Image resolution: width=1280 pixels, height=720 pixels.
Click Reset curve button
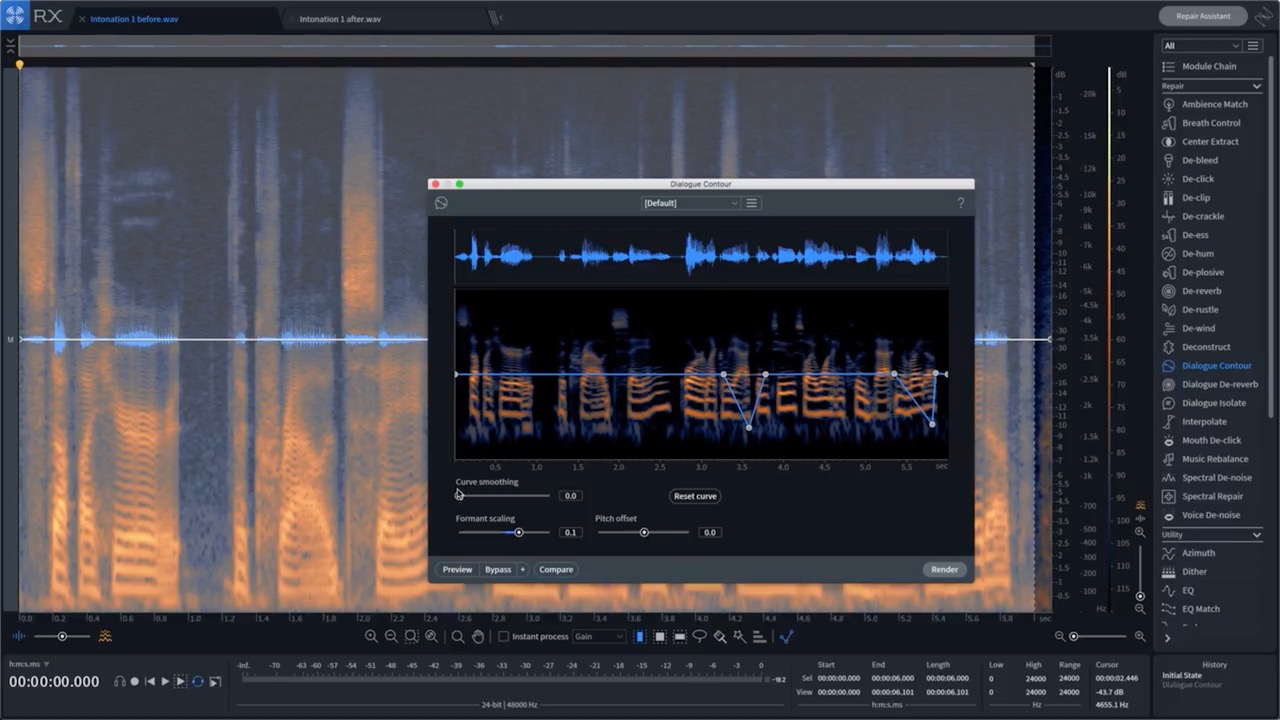click(x=695, y=496)
